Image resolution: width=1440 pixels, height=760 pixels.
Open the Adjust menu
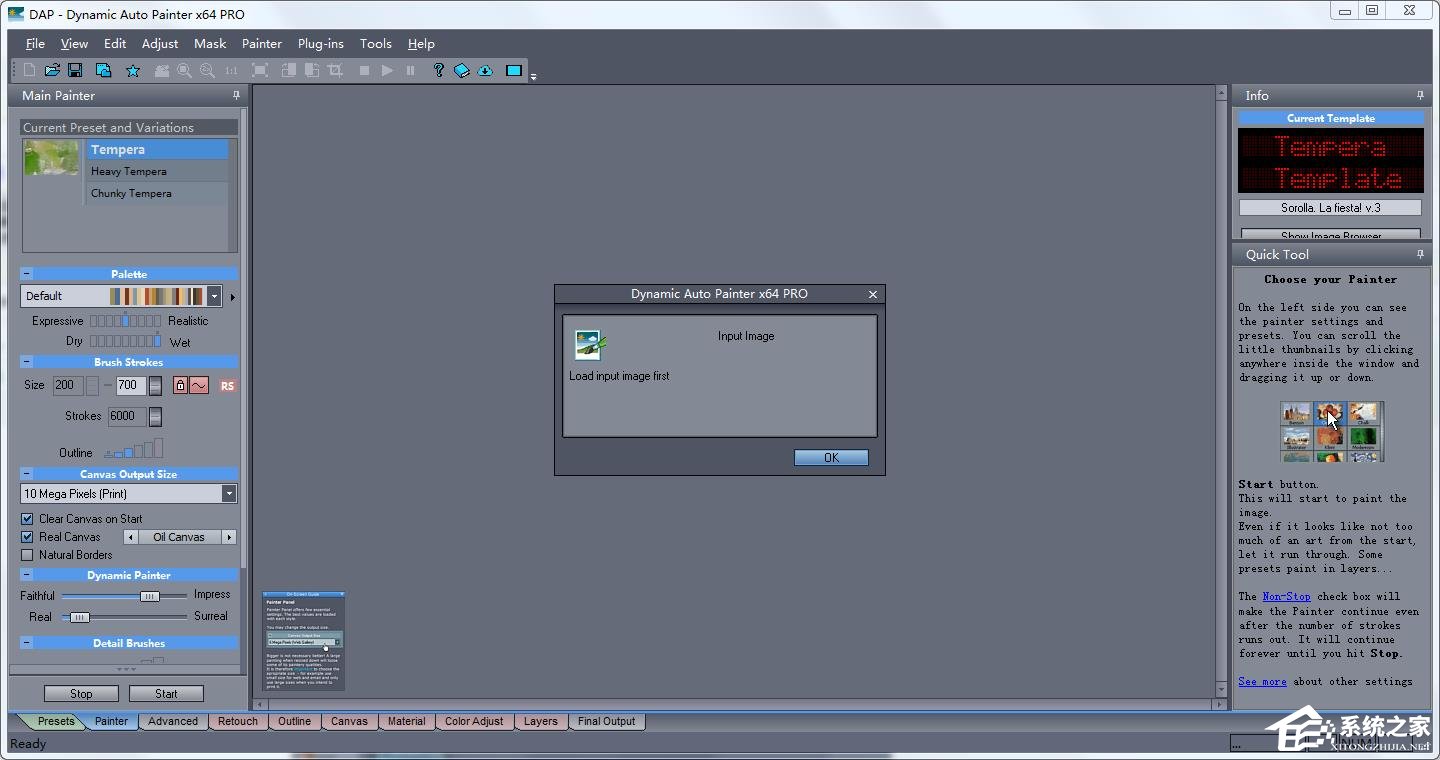160,43
